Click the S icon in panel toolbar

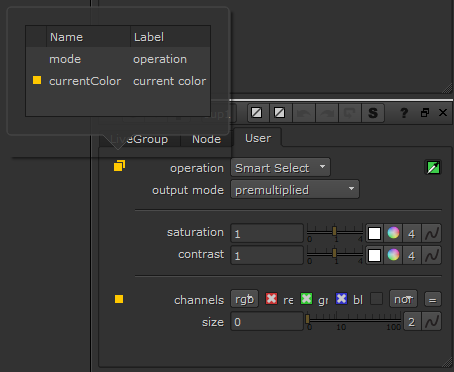click(x=373, y=113)
